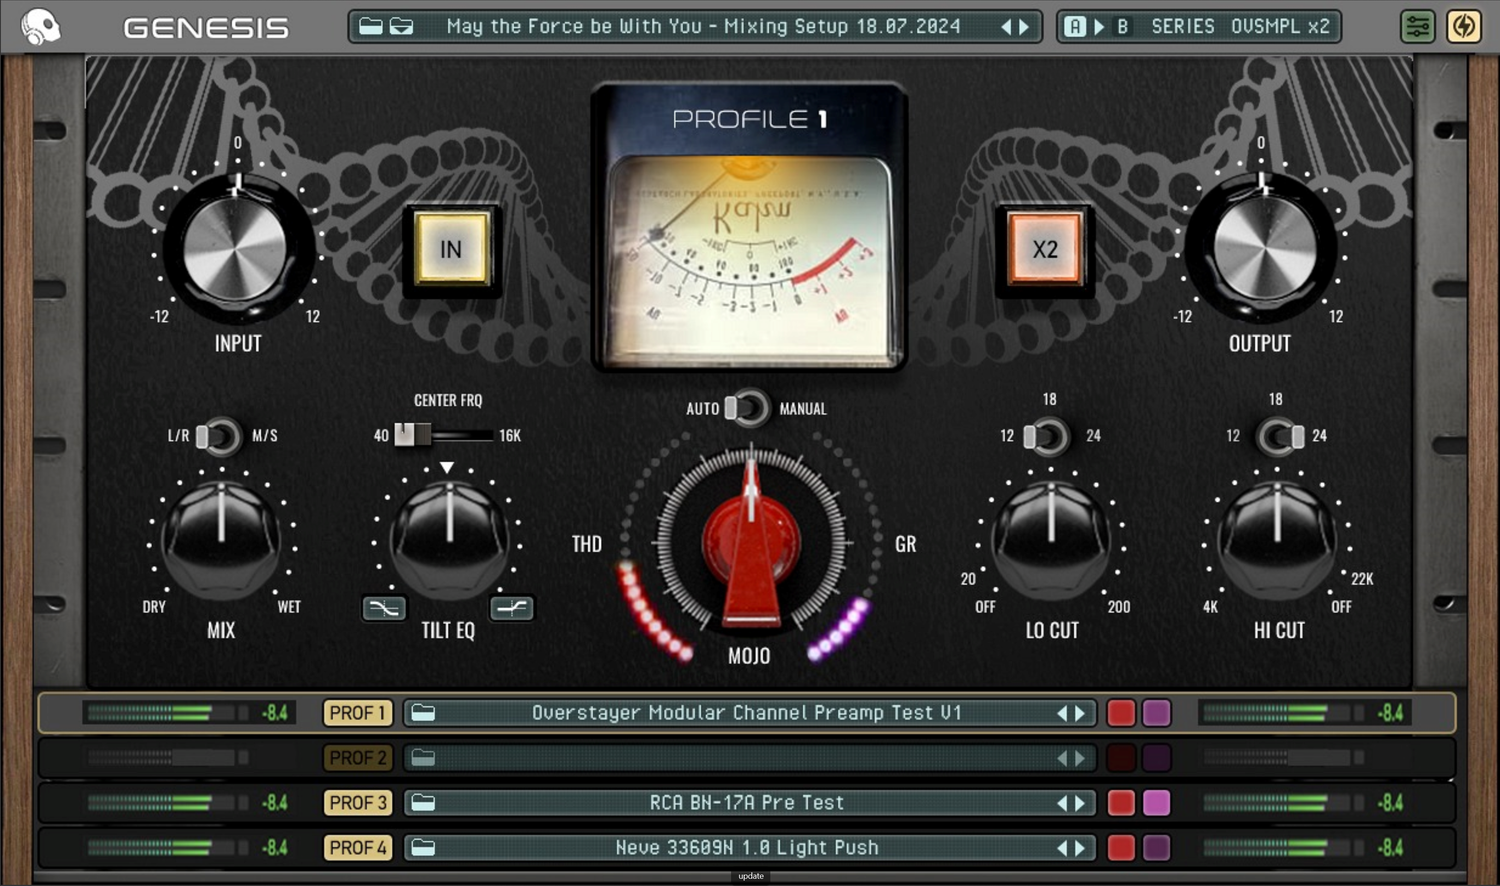Toggle the IN engage button
This screenshot has width=1500, height=886.
450,248
